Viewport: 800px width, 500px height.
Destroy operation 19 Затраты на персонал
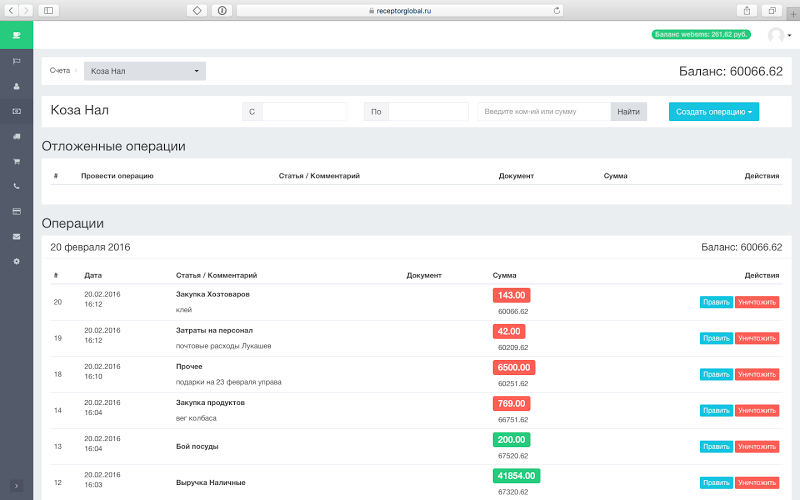[757, 338]
